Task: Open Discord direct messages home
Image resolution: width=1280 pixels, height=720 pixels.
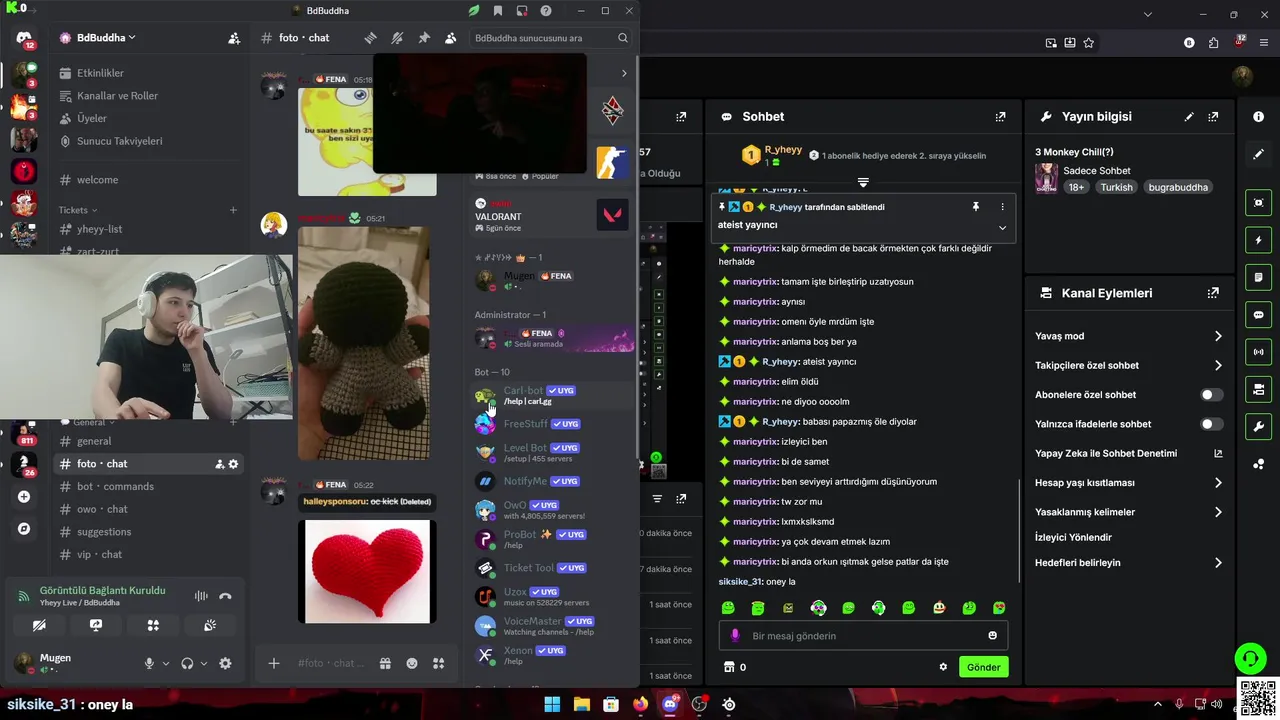Action: coord(24,38)
